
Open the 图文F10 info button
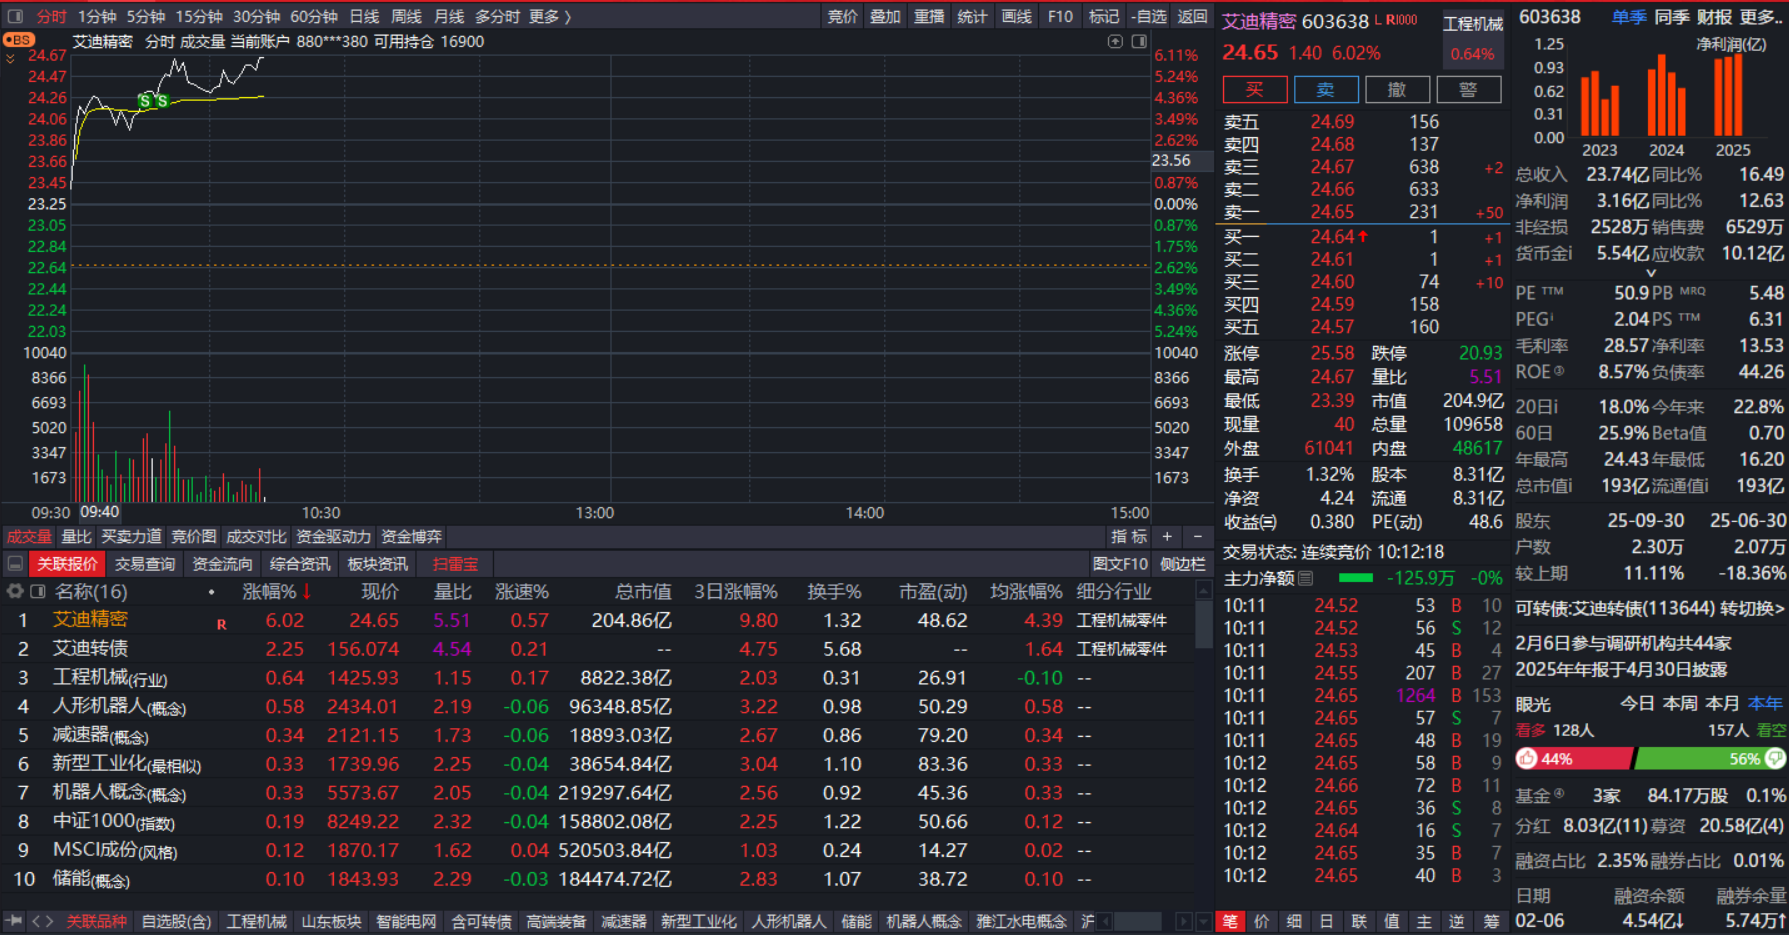(1120, 564)
